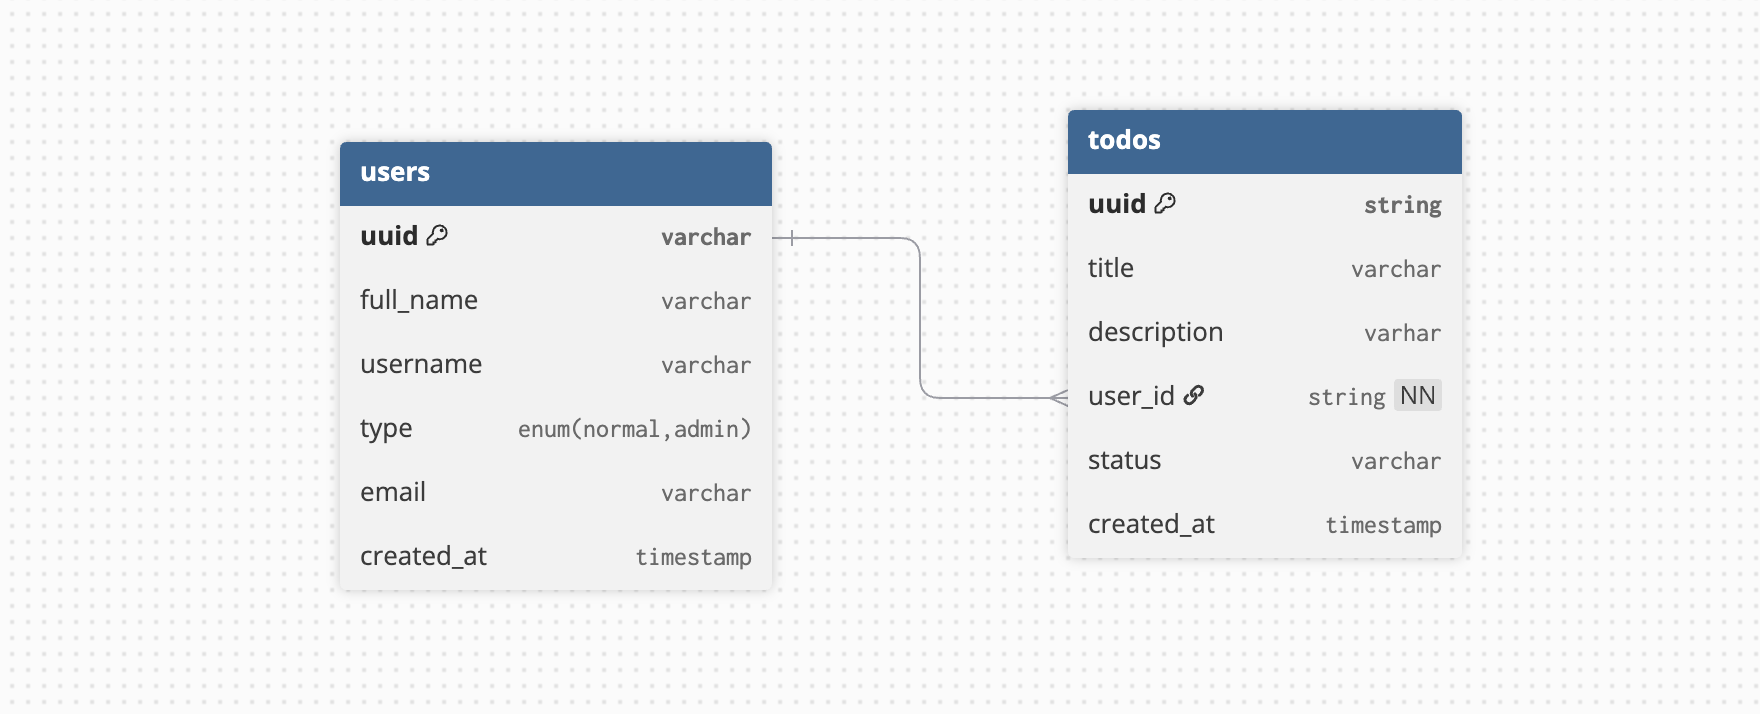1760x714 pixels.
Task: Select created_at row in todos table
Action: pyautogui.click(x=1264, y=525)
